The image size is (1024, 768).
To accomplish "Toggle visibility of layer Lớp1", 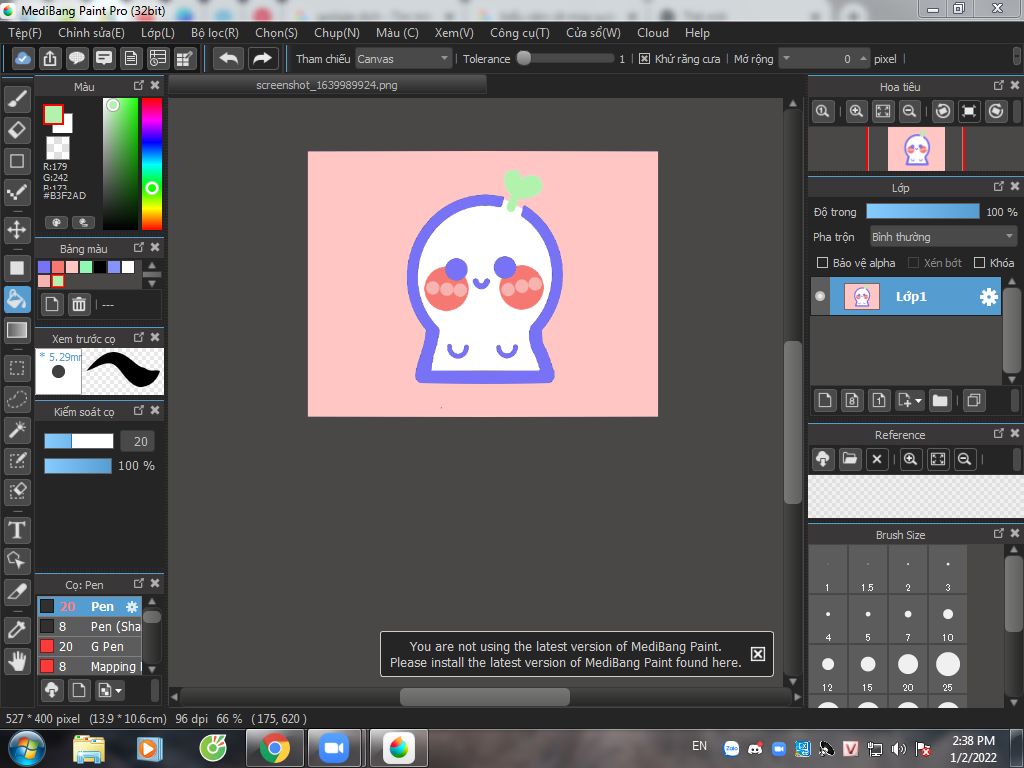I will pyautogui.click(x=820, y=296).
